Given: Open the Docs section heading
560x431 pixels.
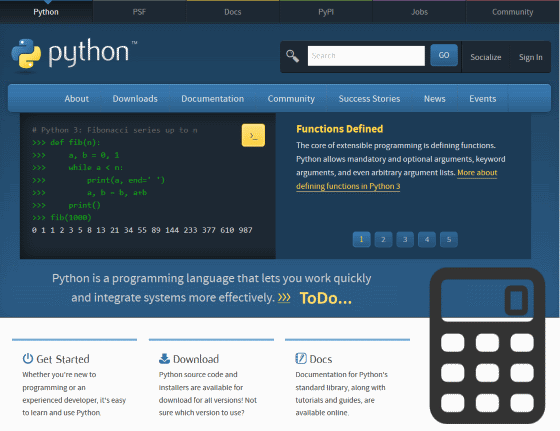Looking at the screenshot, I should point(321,359).
